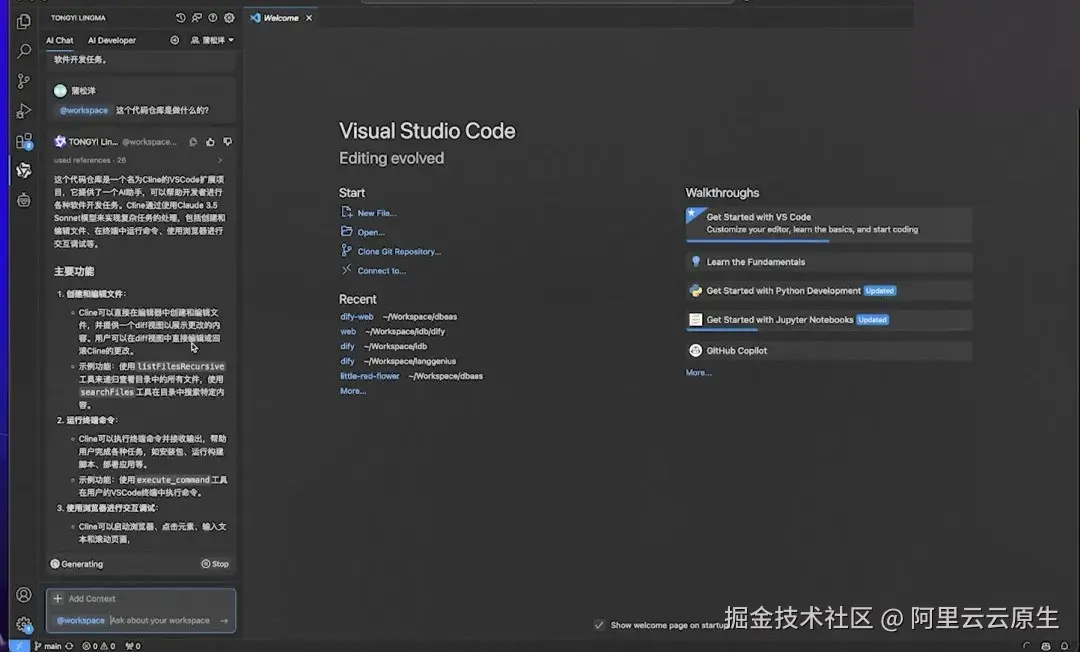The image size is (1080, 652).
Task: Open Tongyi Lingma settings gear
Action: point(229,18)
